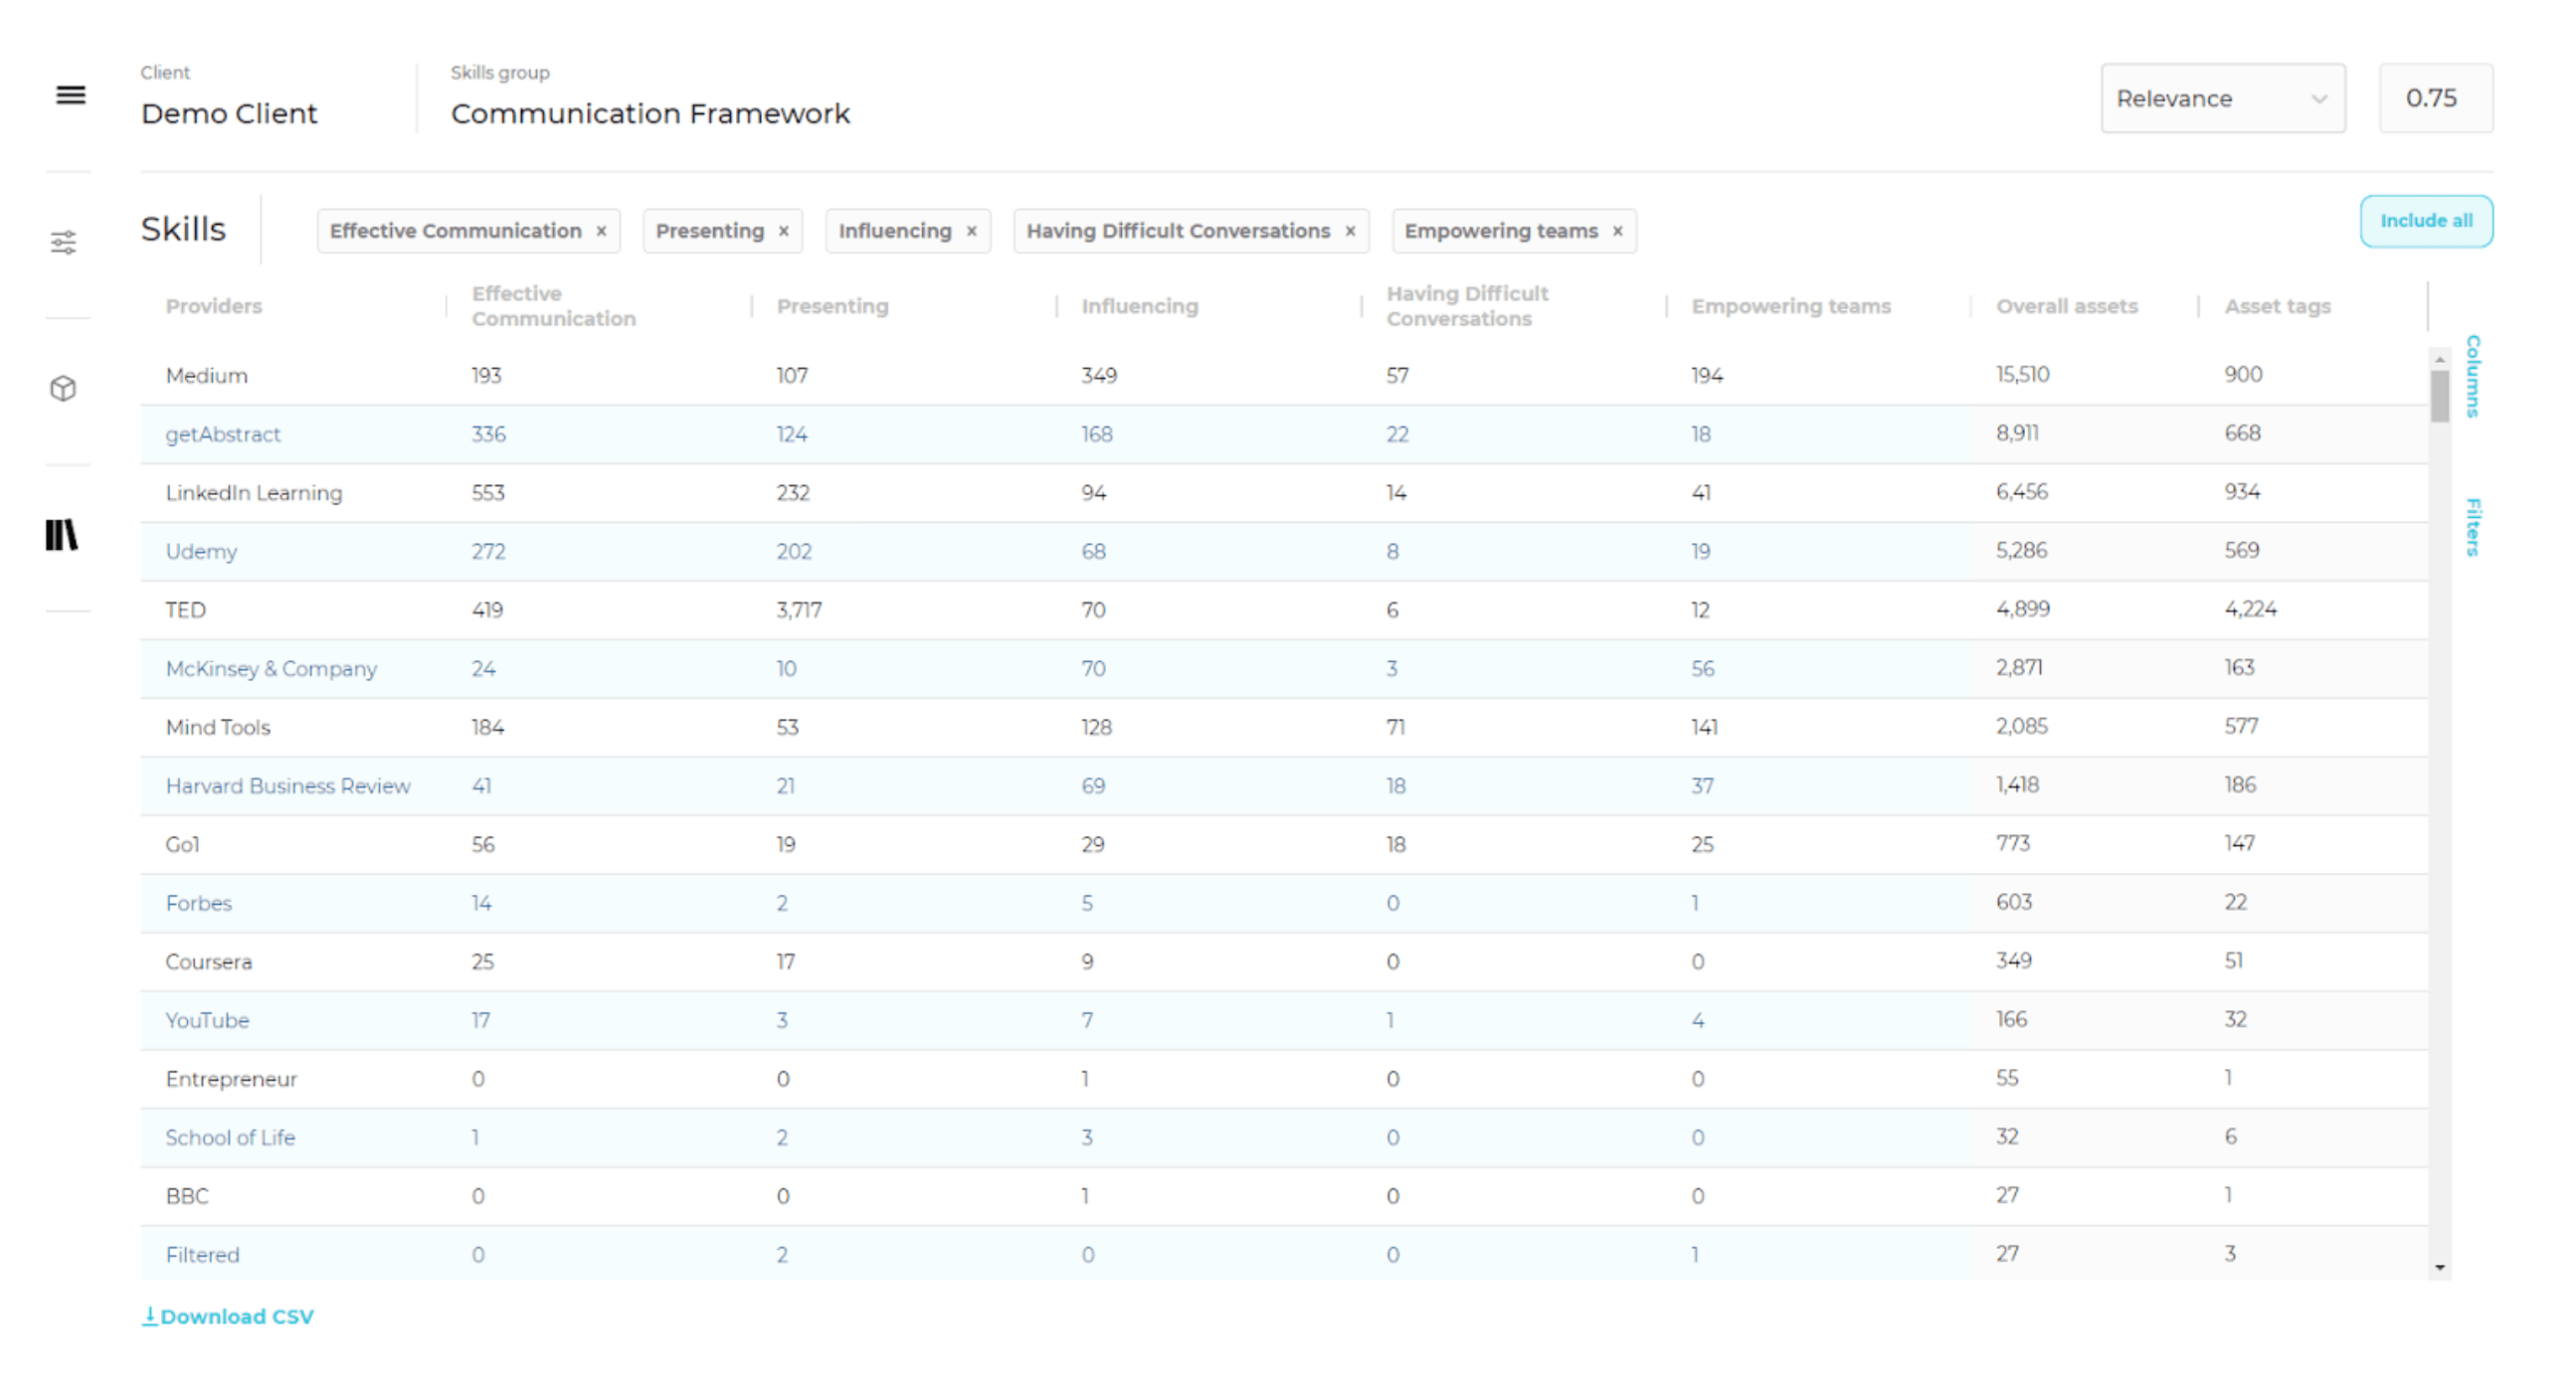Click Medium's Influencing value 349
Screen dimensions: 2576x1392
(1099, 375)
